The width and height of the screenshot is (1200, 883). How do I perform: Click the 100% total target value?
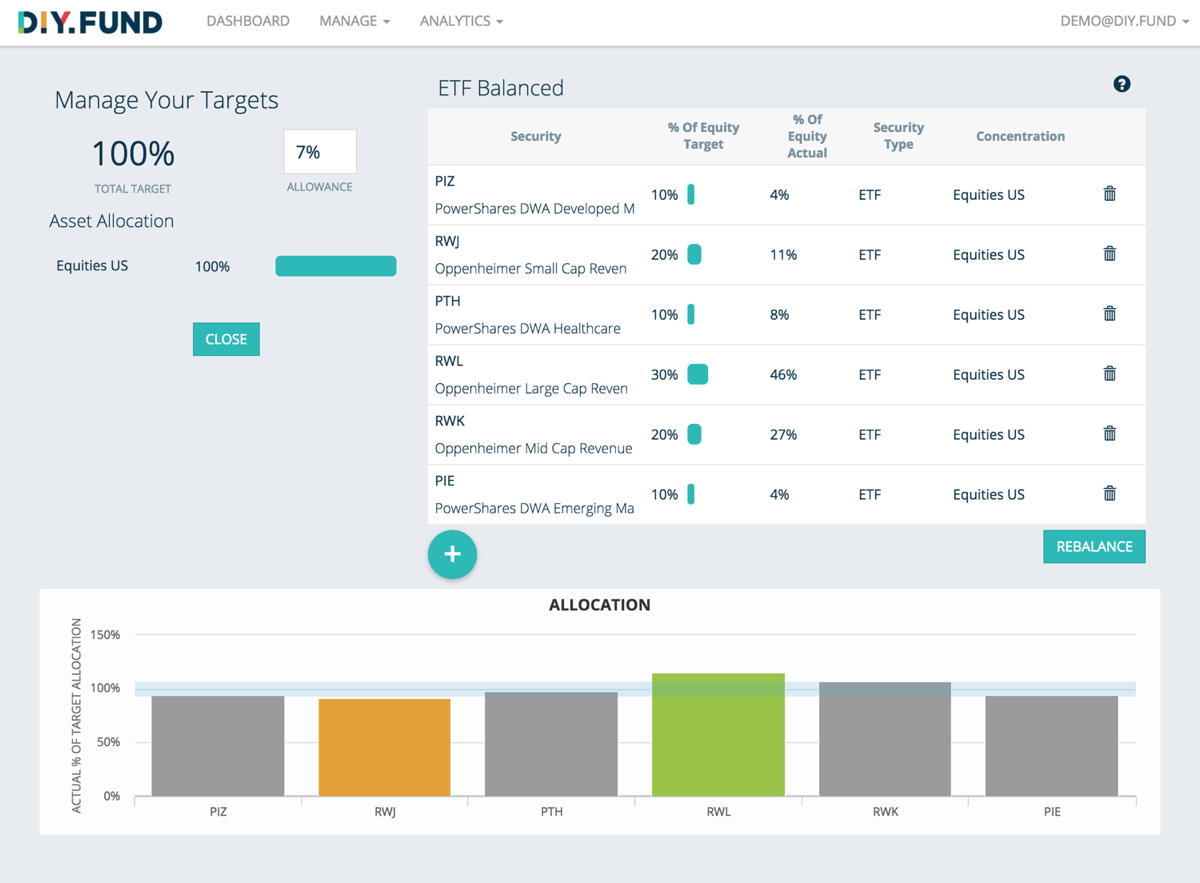tap(133, 153)
